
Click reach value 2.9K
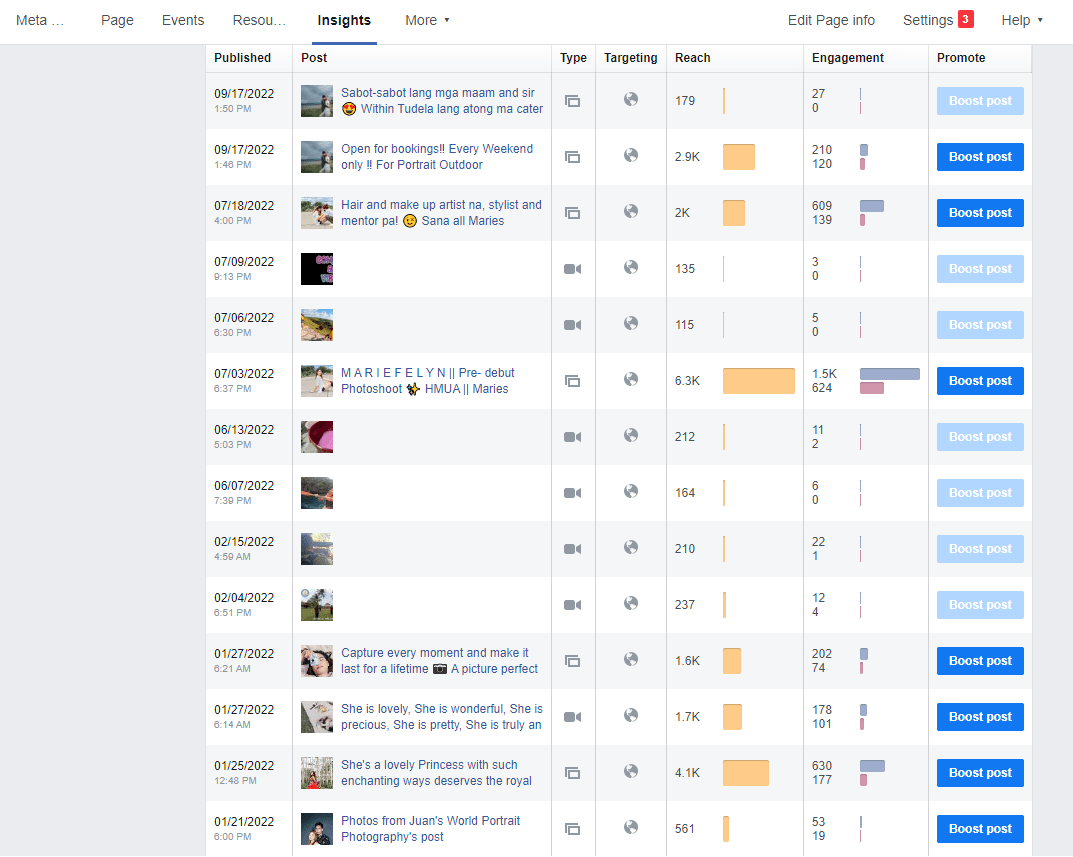pyautogui.click(x=687, y=157)
